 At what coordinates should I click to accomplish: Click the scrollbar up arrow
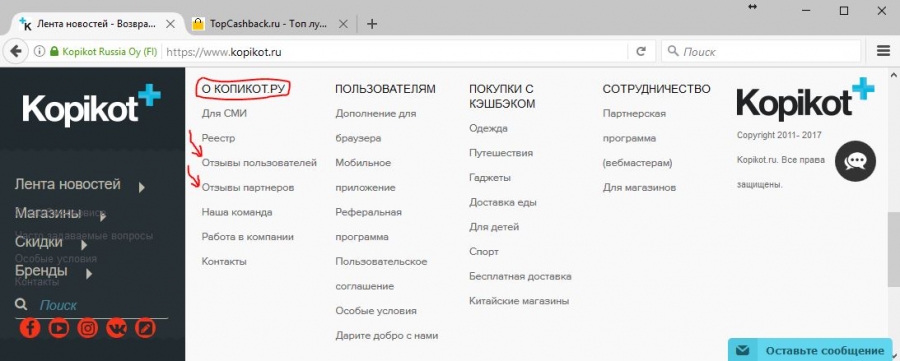893,75
